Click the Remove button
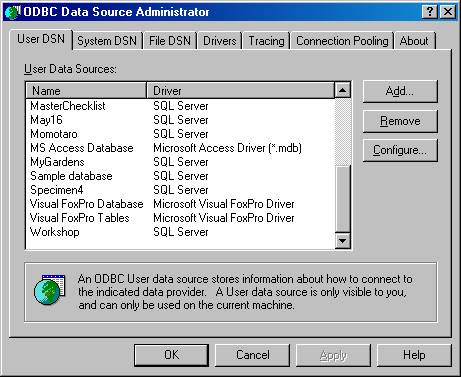 [400, 121]
